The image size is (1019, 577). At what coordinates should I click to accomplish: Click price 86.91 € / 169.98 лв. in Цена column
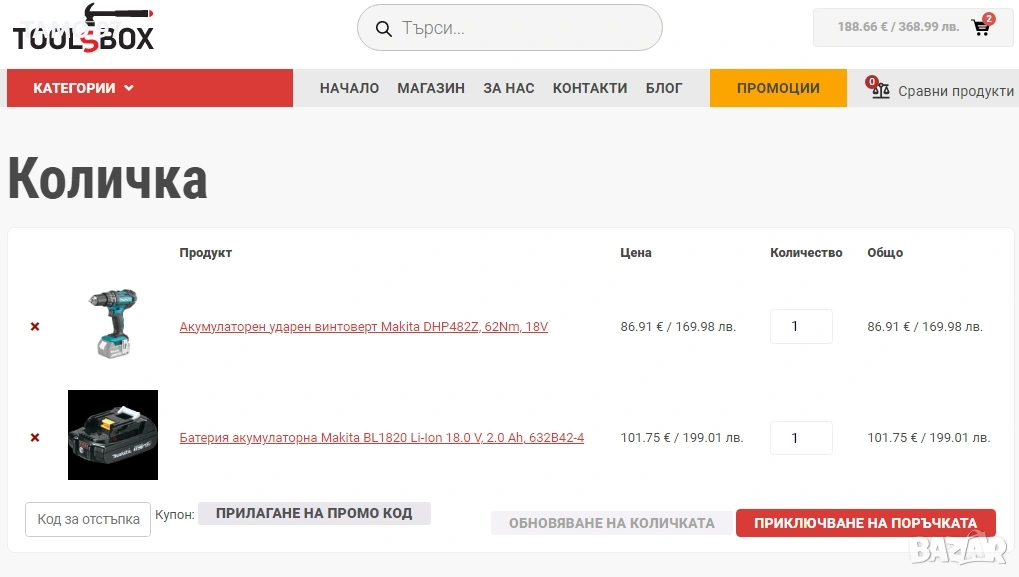point(678,326)
